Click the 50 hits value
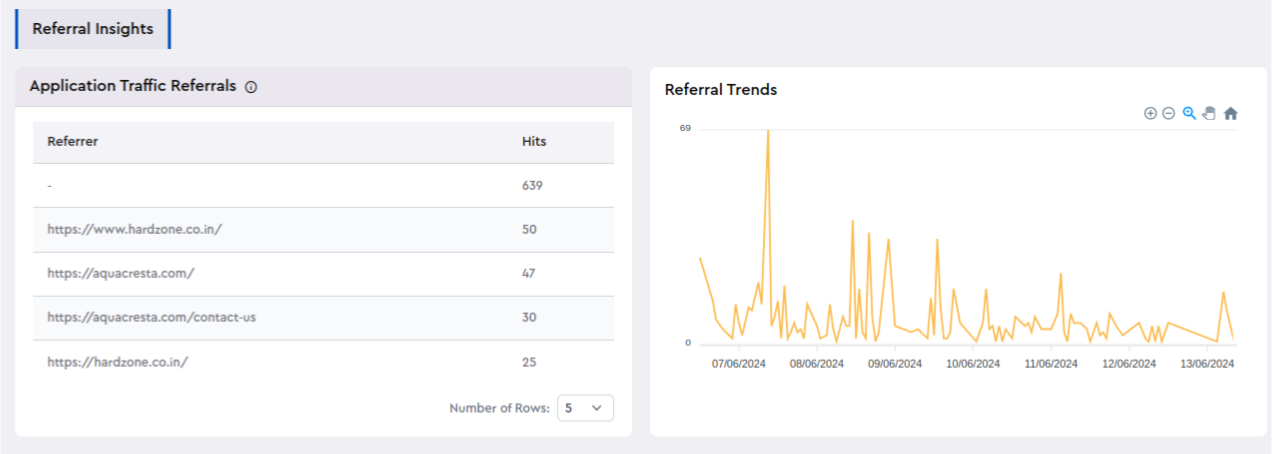 point(529,230)
